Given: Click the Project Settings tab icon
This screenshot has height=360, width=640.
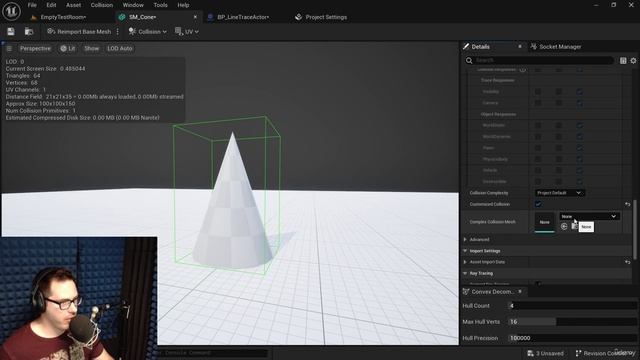Looking at the screenshot, I should [299, 17].
